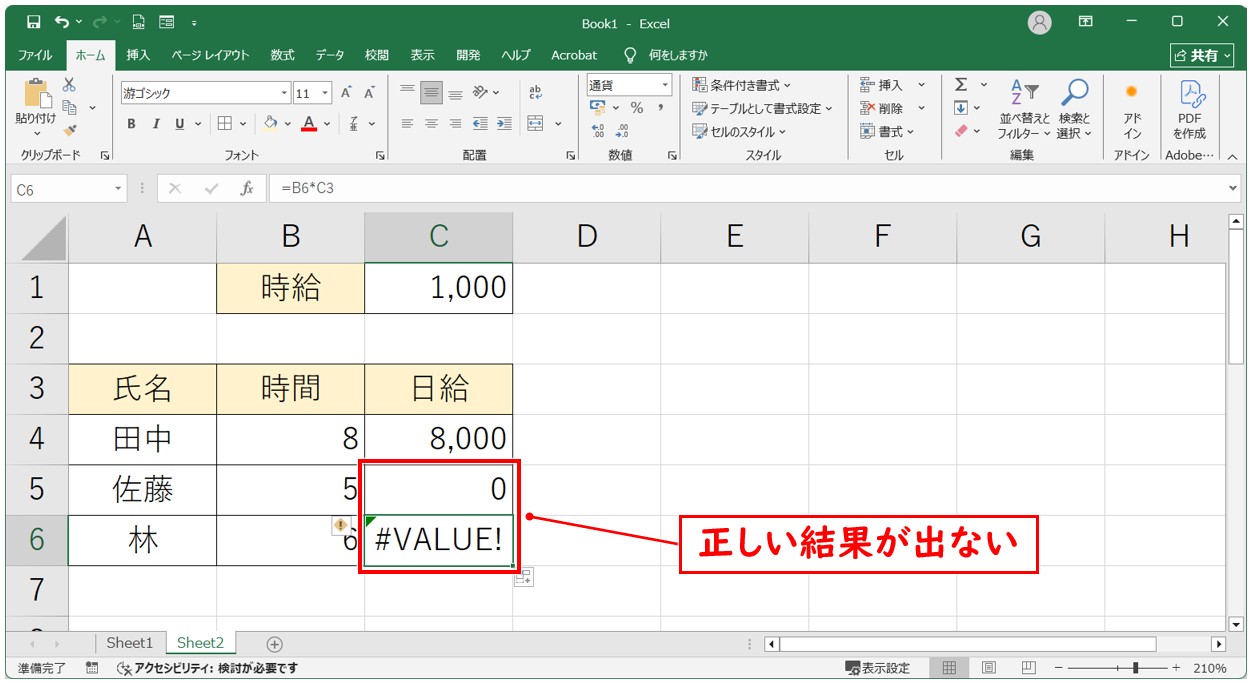Switch to Sheet1 tab

(130, 643)
